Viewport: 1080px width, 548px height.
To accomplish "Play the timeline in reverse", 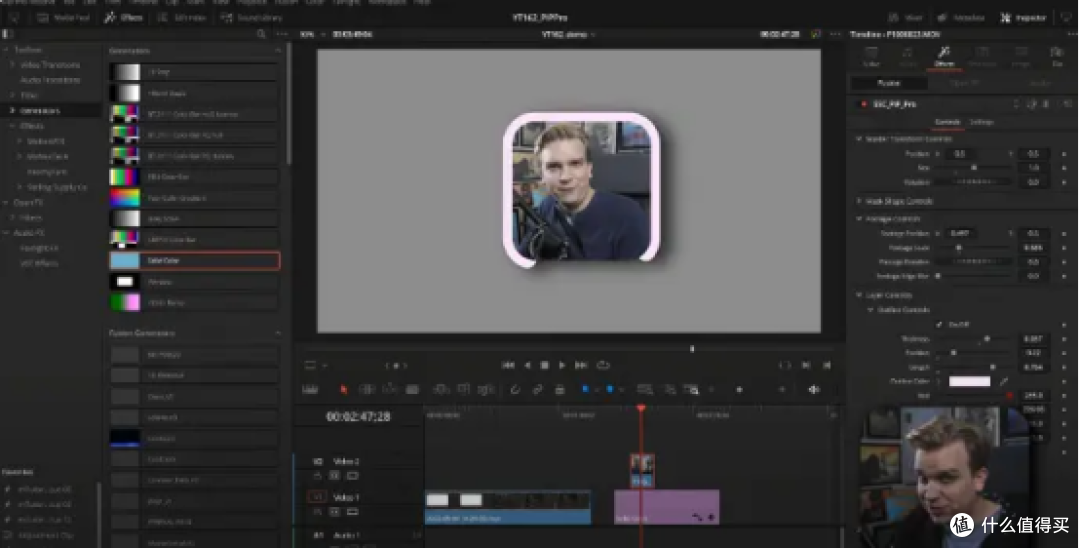I will click(x=528, y=365).
